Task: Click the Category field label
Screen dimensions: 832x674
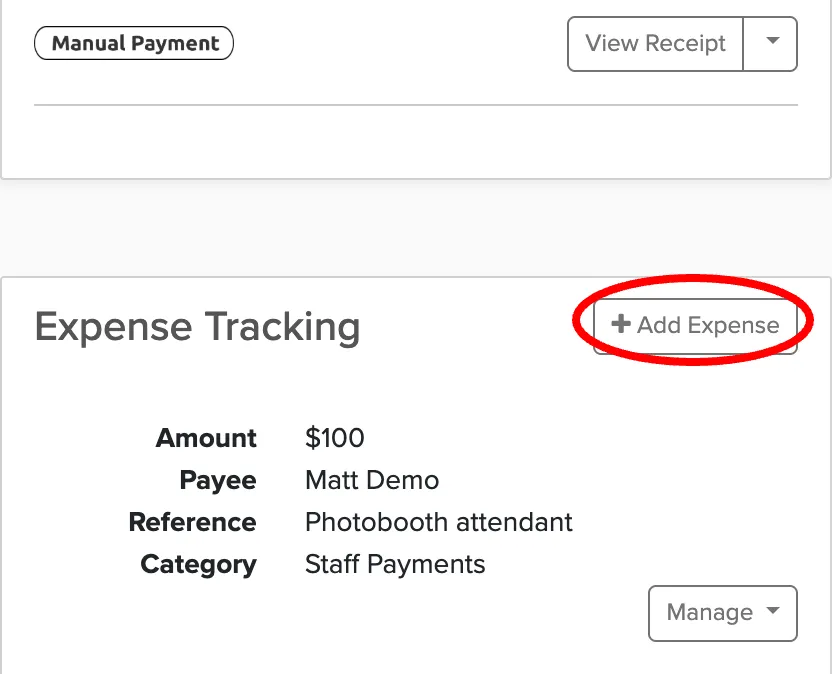Action: 198,565
